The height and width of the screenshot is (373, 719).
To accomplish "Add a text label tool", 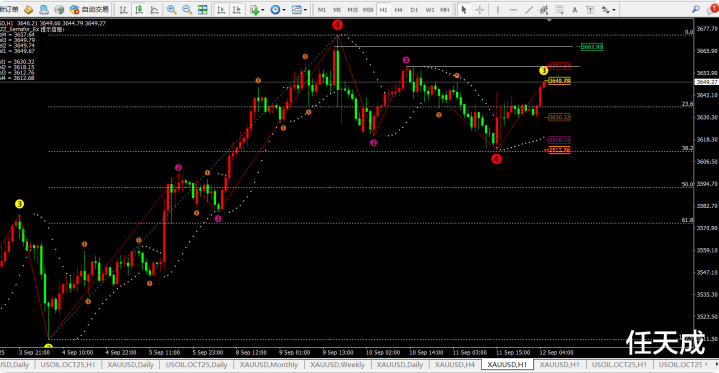I will coord(575,9).
